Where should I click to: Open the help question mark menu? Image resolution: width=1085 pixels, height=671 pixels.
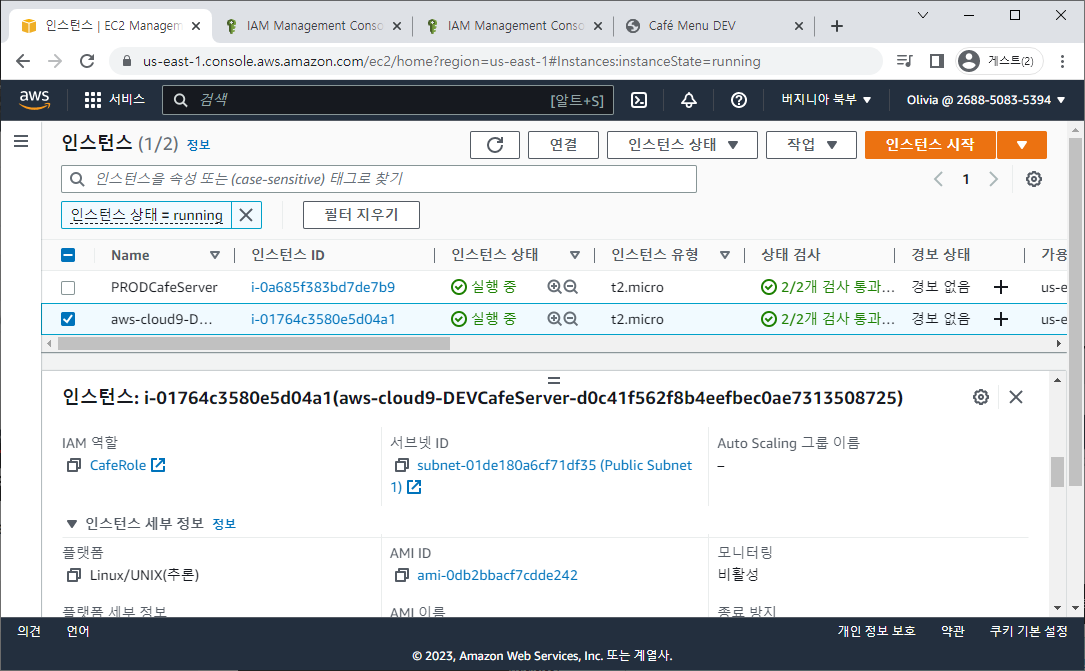click(x=738, y=100)
